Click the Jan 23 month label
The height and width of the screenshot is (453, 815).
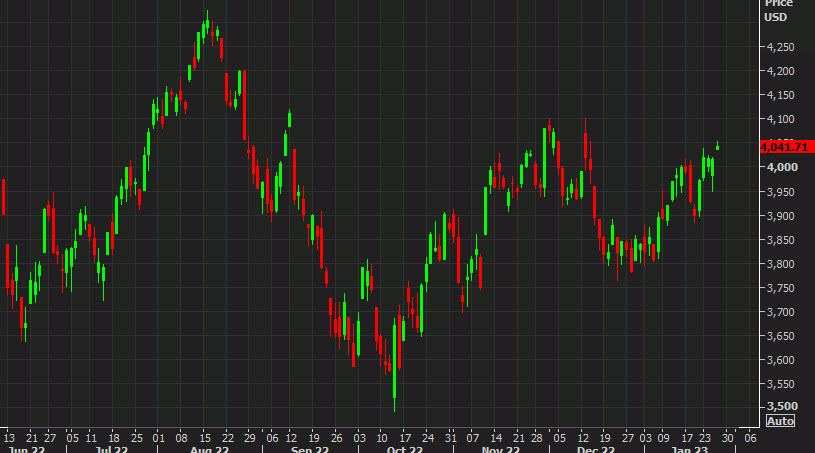coord(689,449)
